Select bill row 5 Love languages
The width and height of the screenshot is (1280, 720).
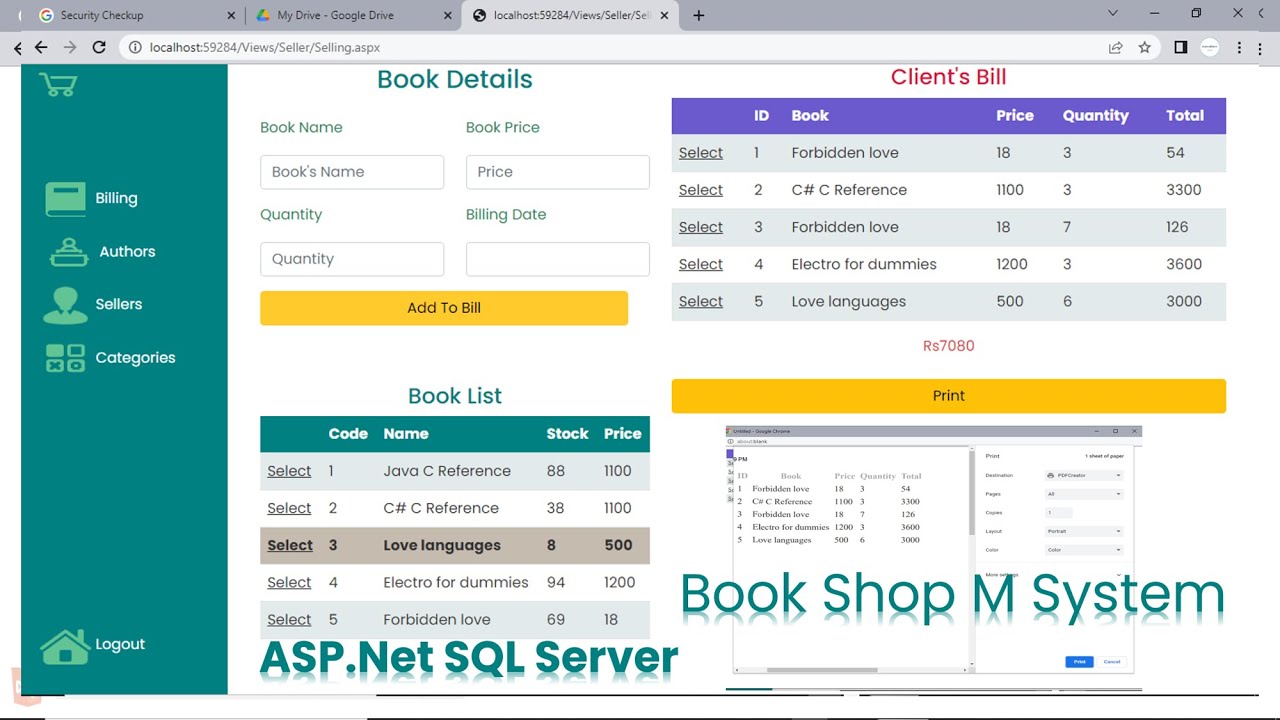click(700, 301)
